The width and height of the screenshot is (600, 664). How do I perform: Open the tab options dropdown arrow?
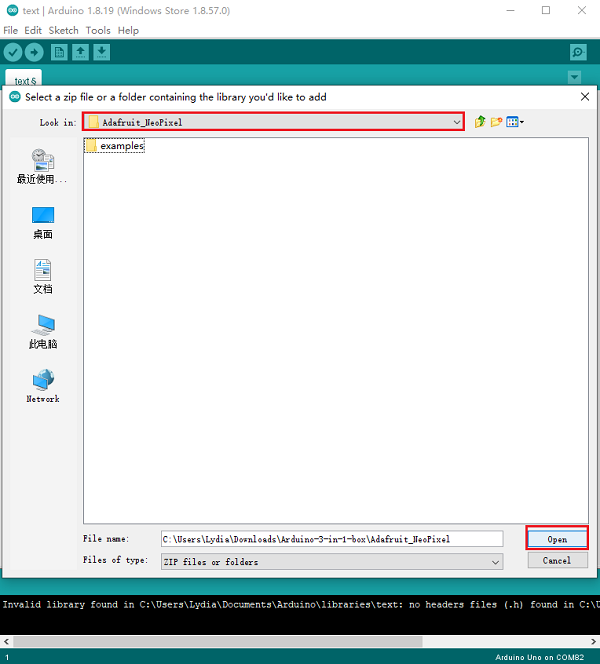coord(575,77)
